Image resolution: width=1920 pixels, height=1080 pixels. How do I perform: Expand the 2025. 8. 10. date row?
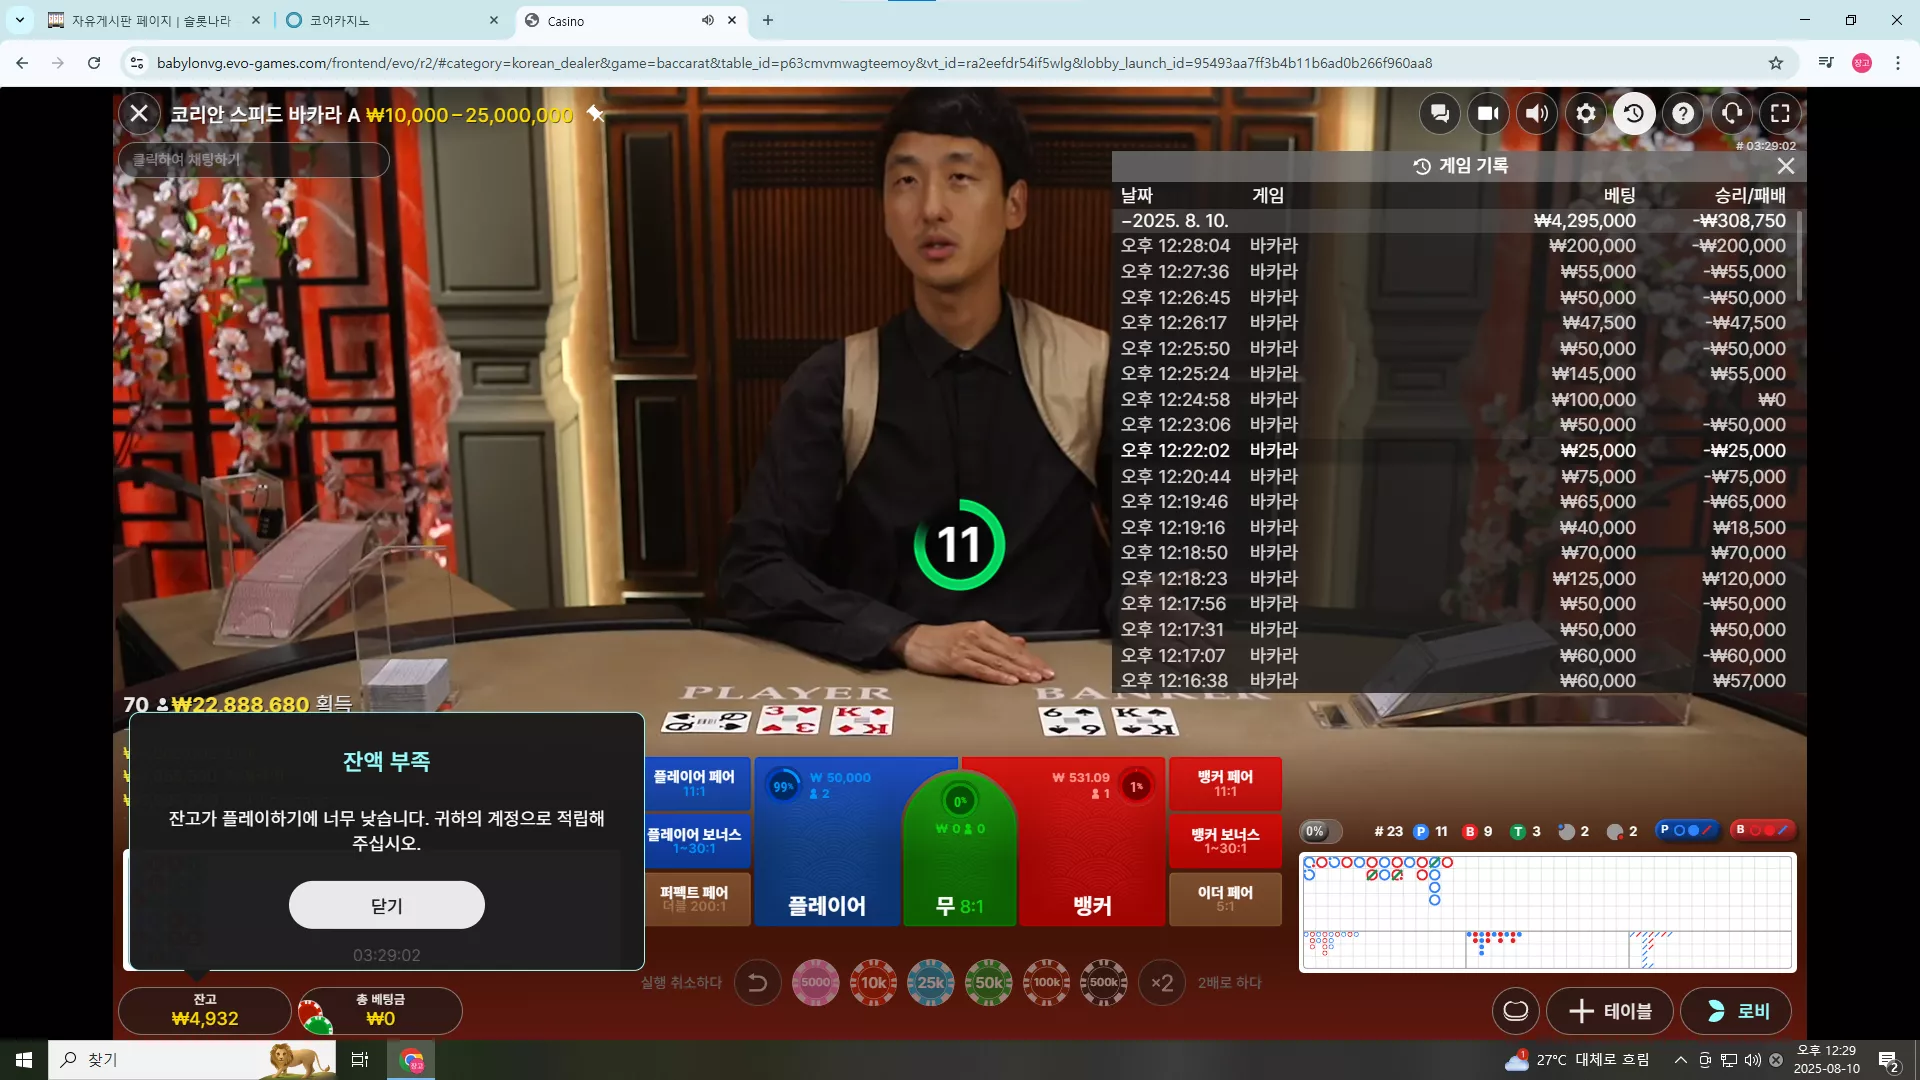tap(1454, 221)
